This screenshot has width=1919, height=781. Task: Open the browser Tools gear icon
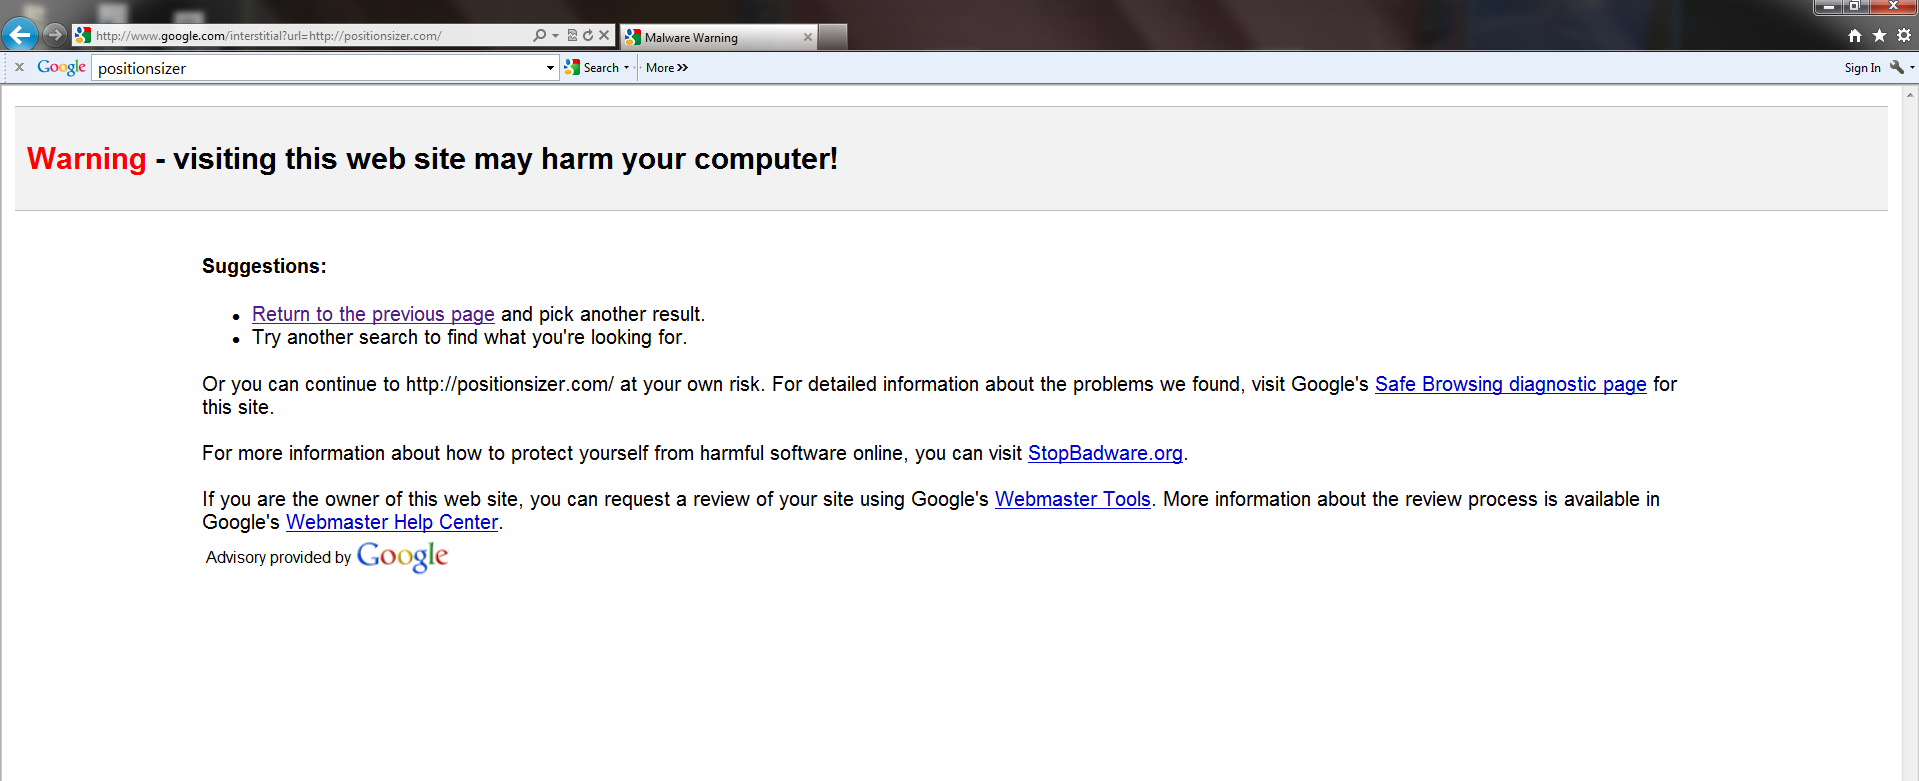(x=1904, y=35)
